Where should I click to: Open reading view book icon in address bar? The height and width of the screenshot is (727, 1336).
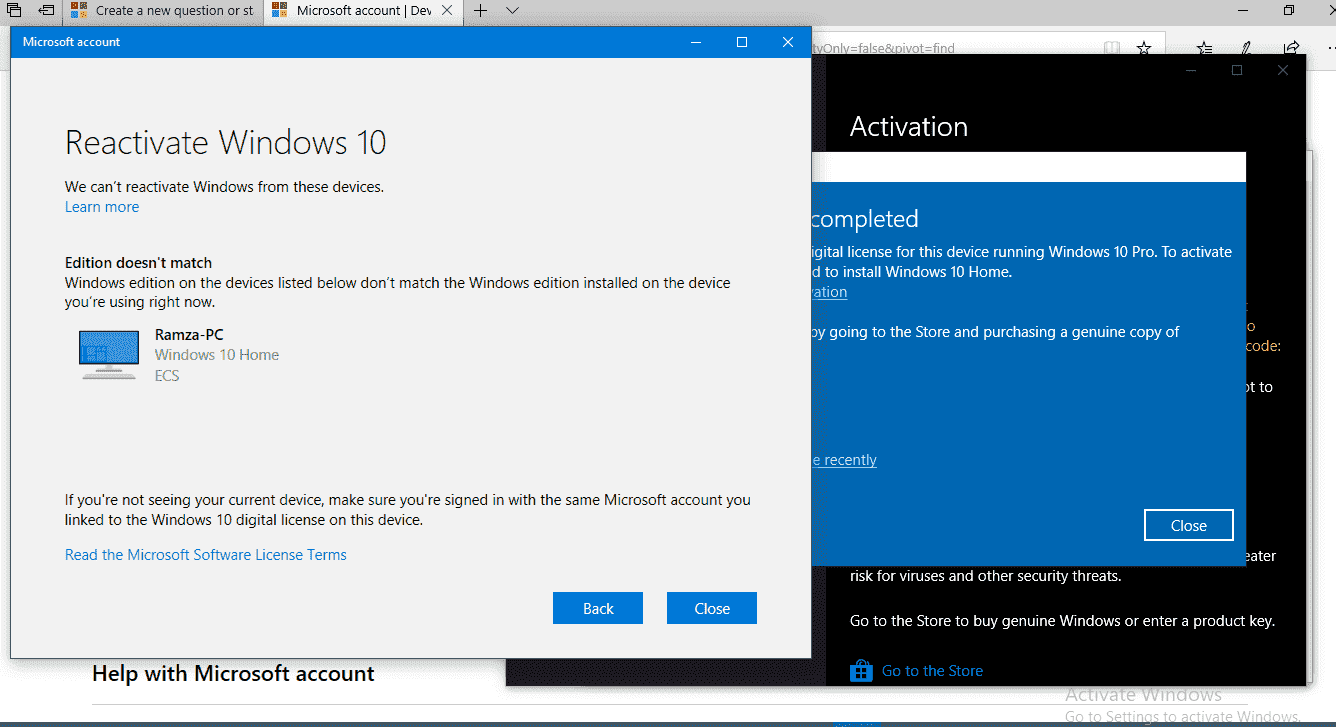tap(1111, 47)
